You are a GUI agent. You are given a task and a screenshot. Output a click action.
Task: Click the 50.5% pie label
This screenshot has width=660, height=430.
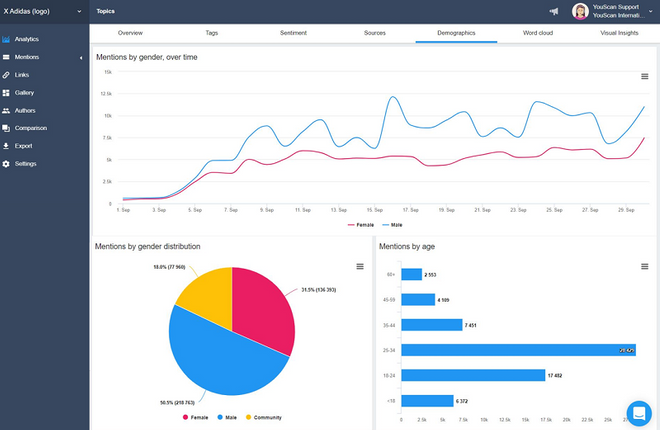[177, 403]
